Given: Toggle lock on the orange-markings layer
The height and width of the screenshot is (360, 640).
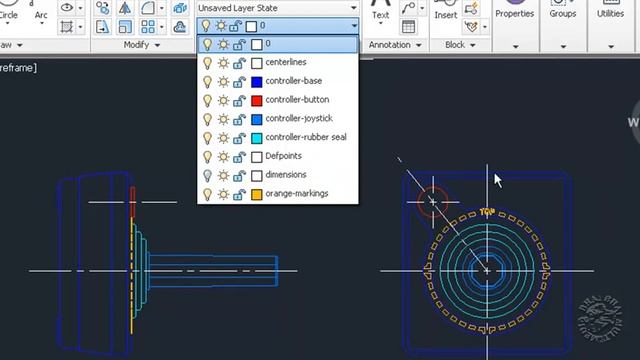Looking at the screenshot, I should point(239,194).
